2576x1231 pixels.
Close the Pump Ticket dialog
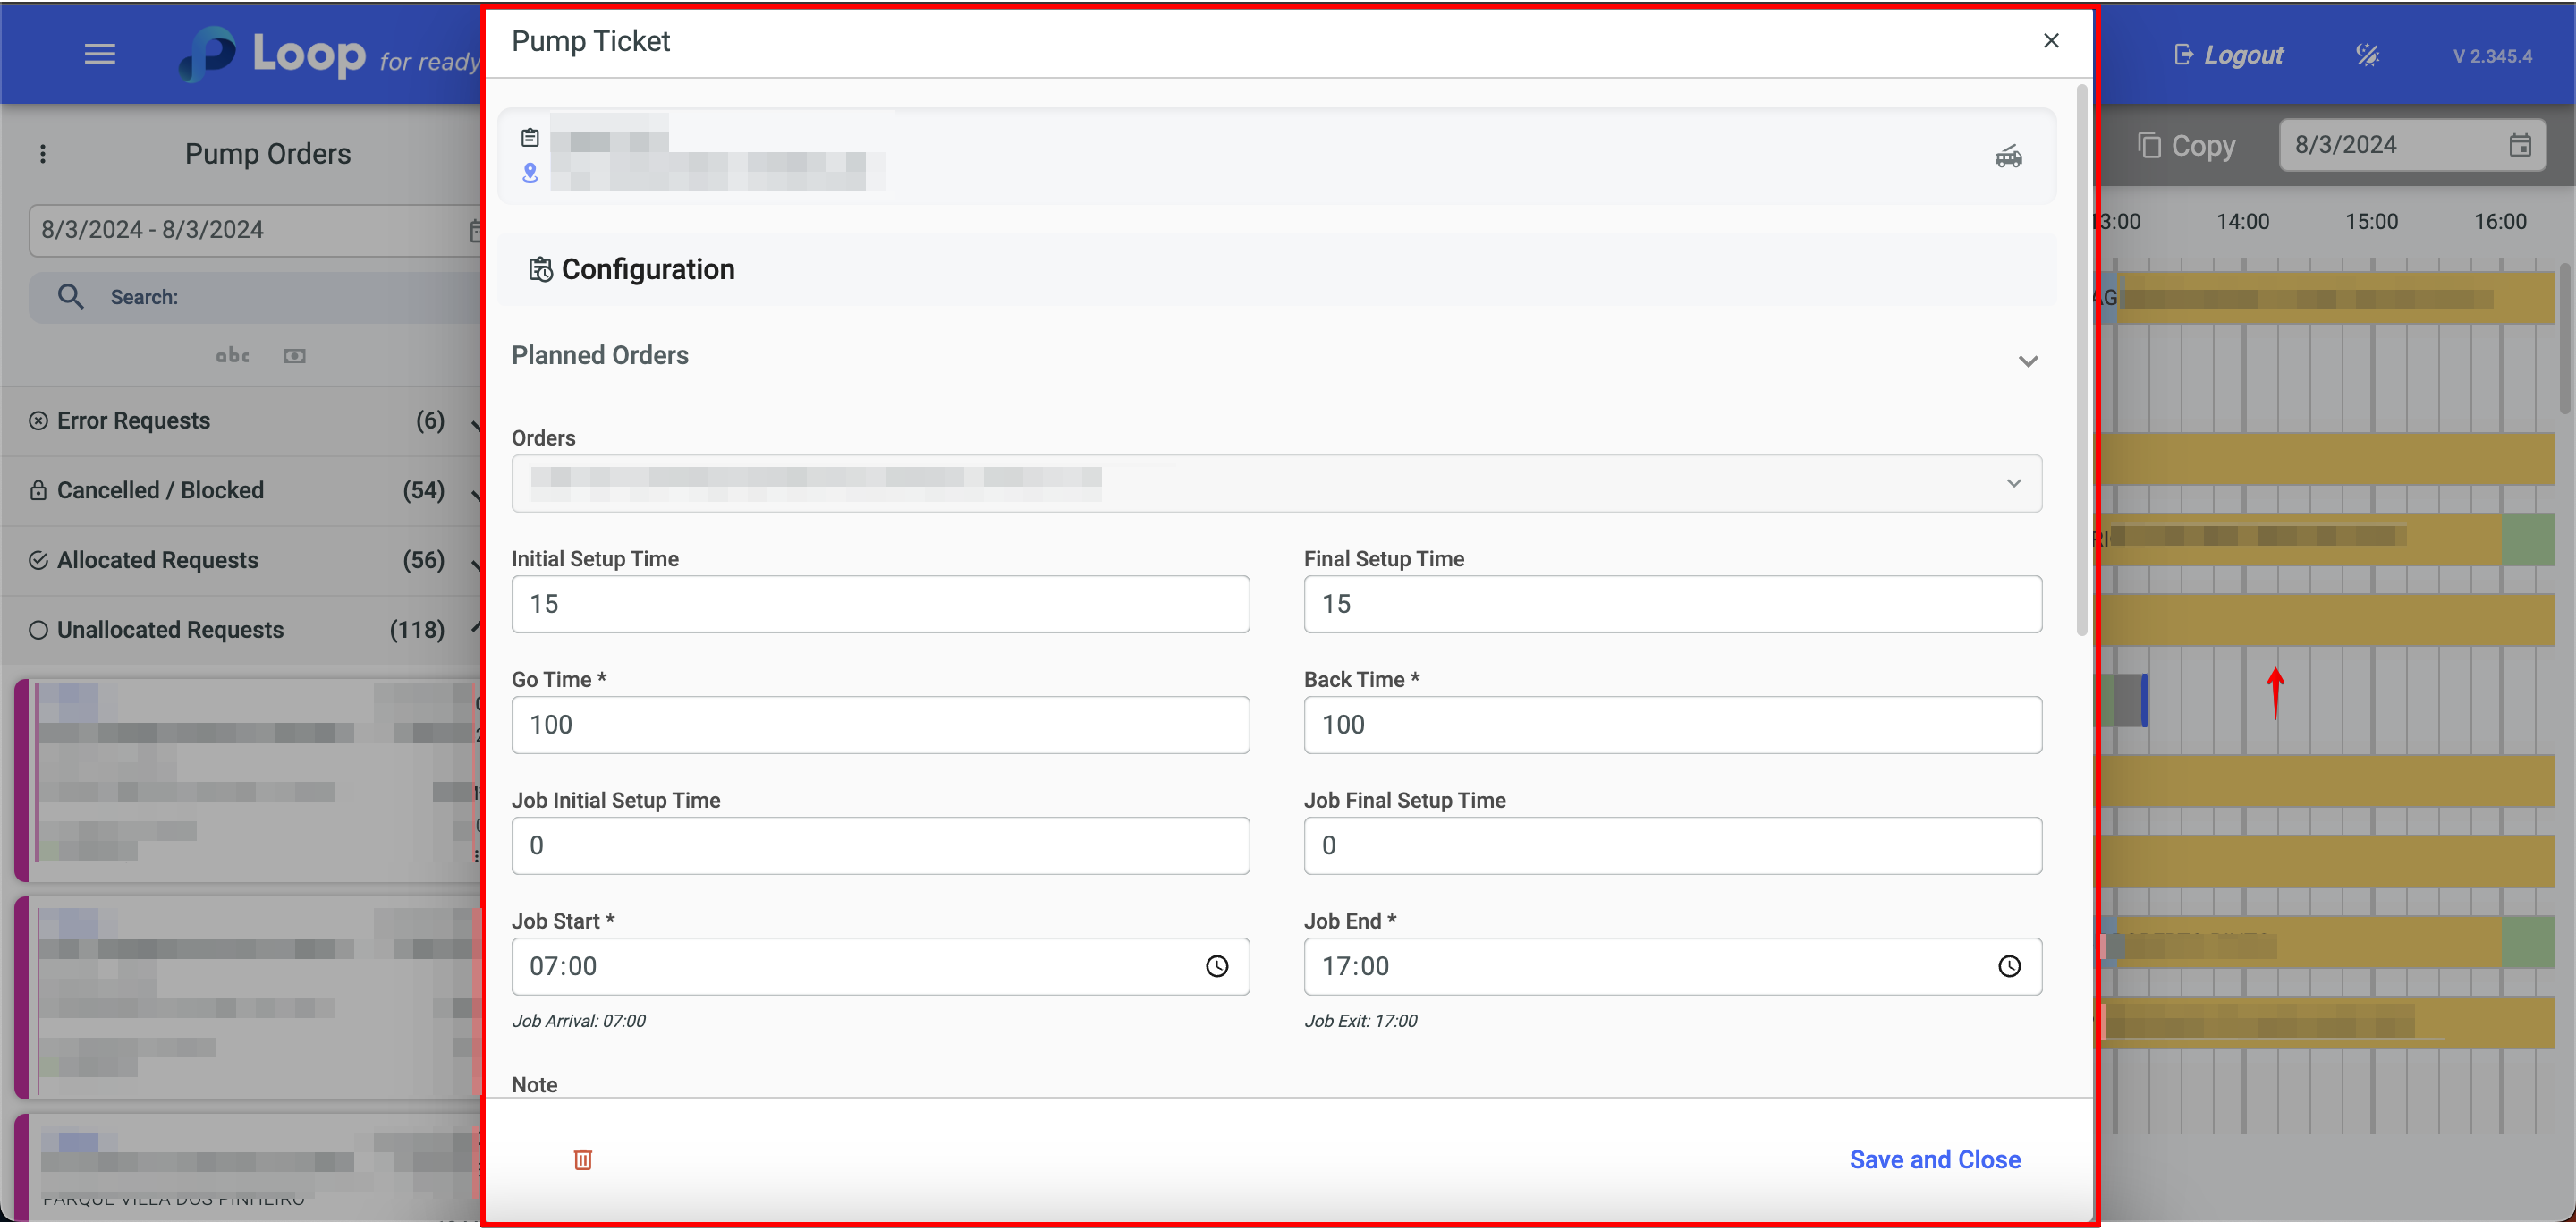click(x=2050, y=41)
